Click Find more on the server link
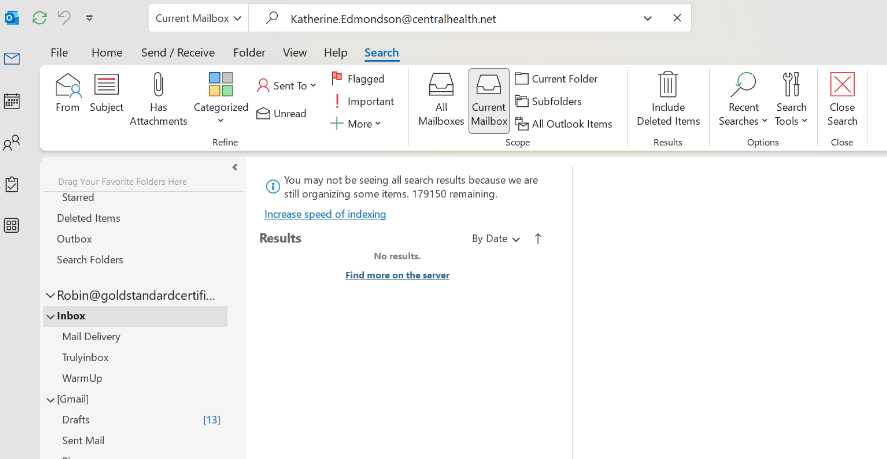887x459 pixels. [397, 276]
